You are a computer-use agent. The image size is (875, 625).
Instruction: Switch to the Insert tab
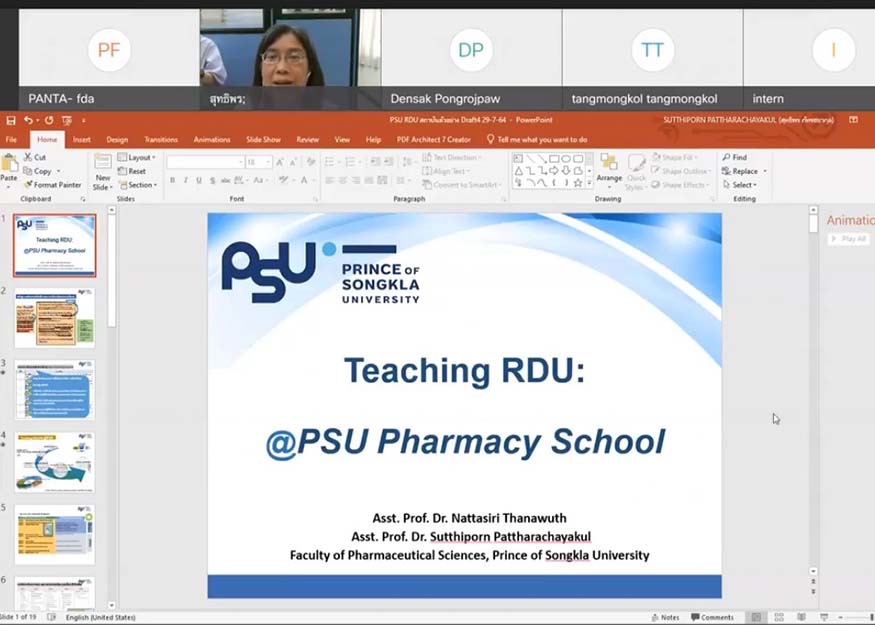tap(81, 140)
